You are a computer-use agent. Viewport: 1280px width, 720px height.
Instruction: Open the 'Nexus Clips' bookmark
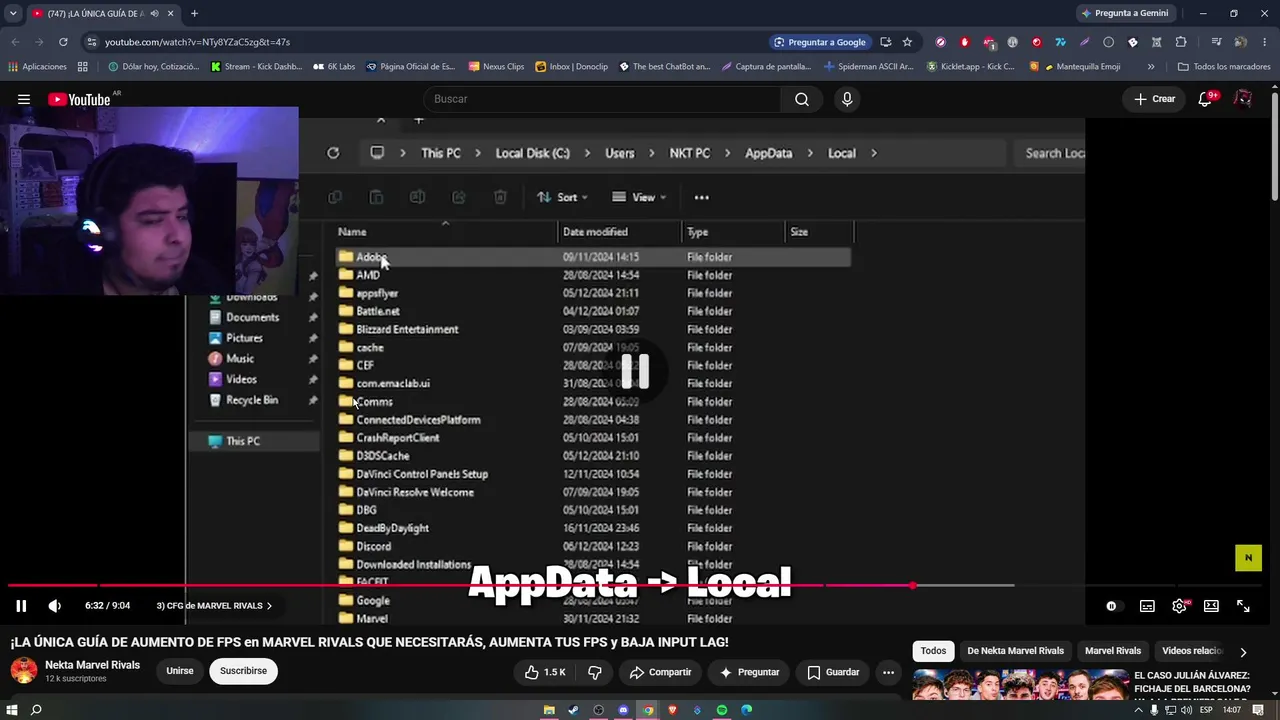coord(496,67)
